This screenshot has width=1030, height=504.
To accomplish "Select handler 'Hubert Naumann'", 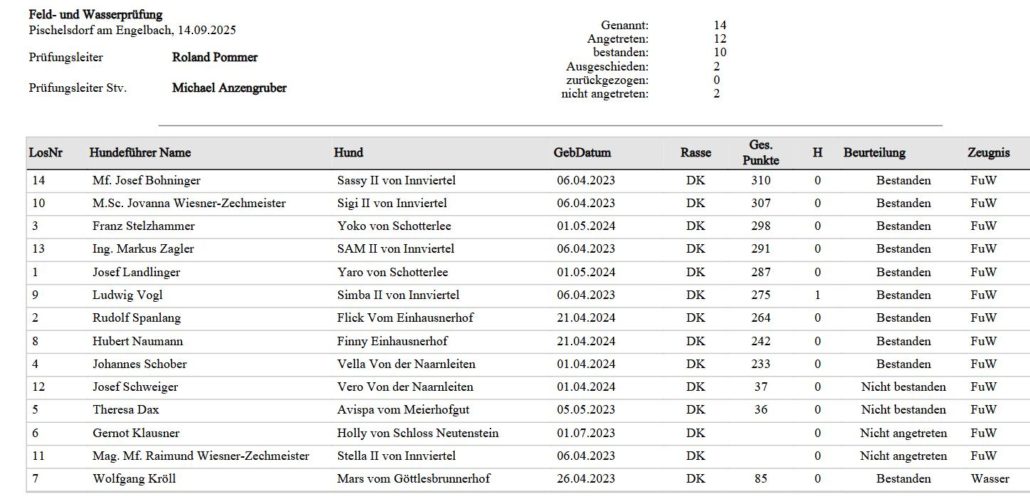I will (138, 341).
